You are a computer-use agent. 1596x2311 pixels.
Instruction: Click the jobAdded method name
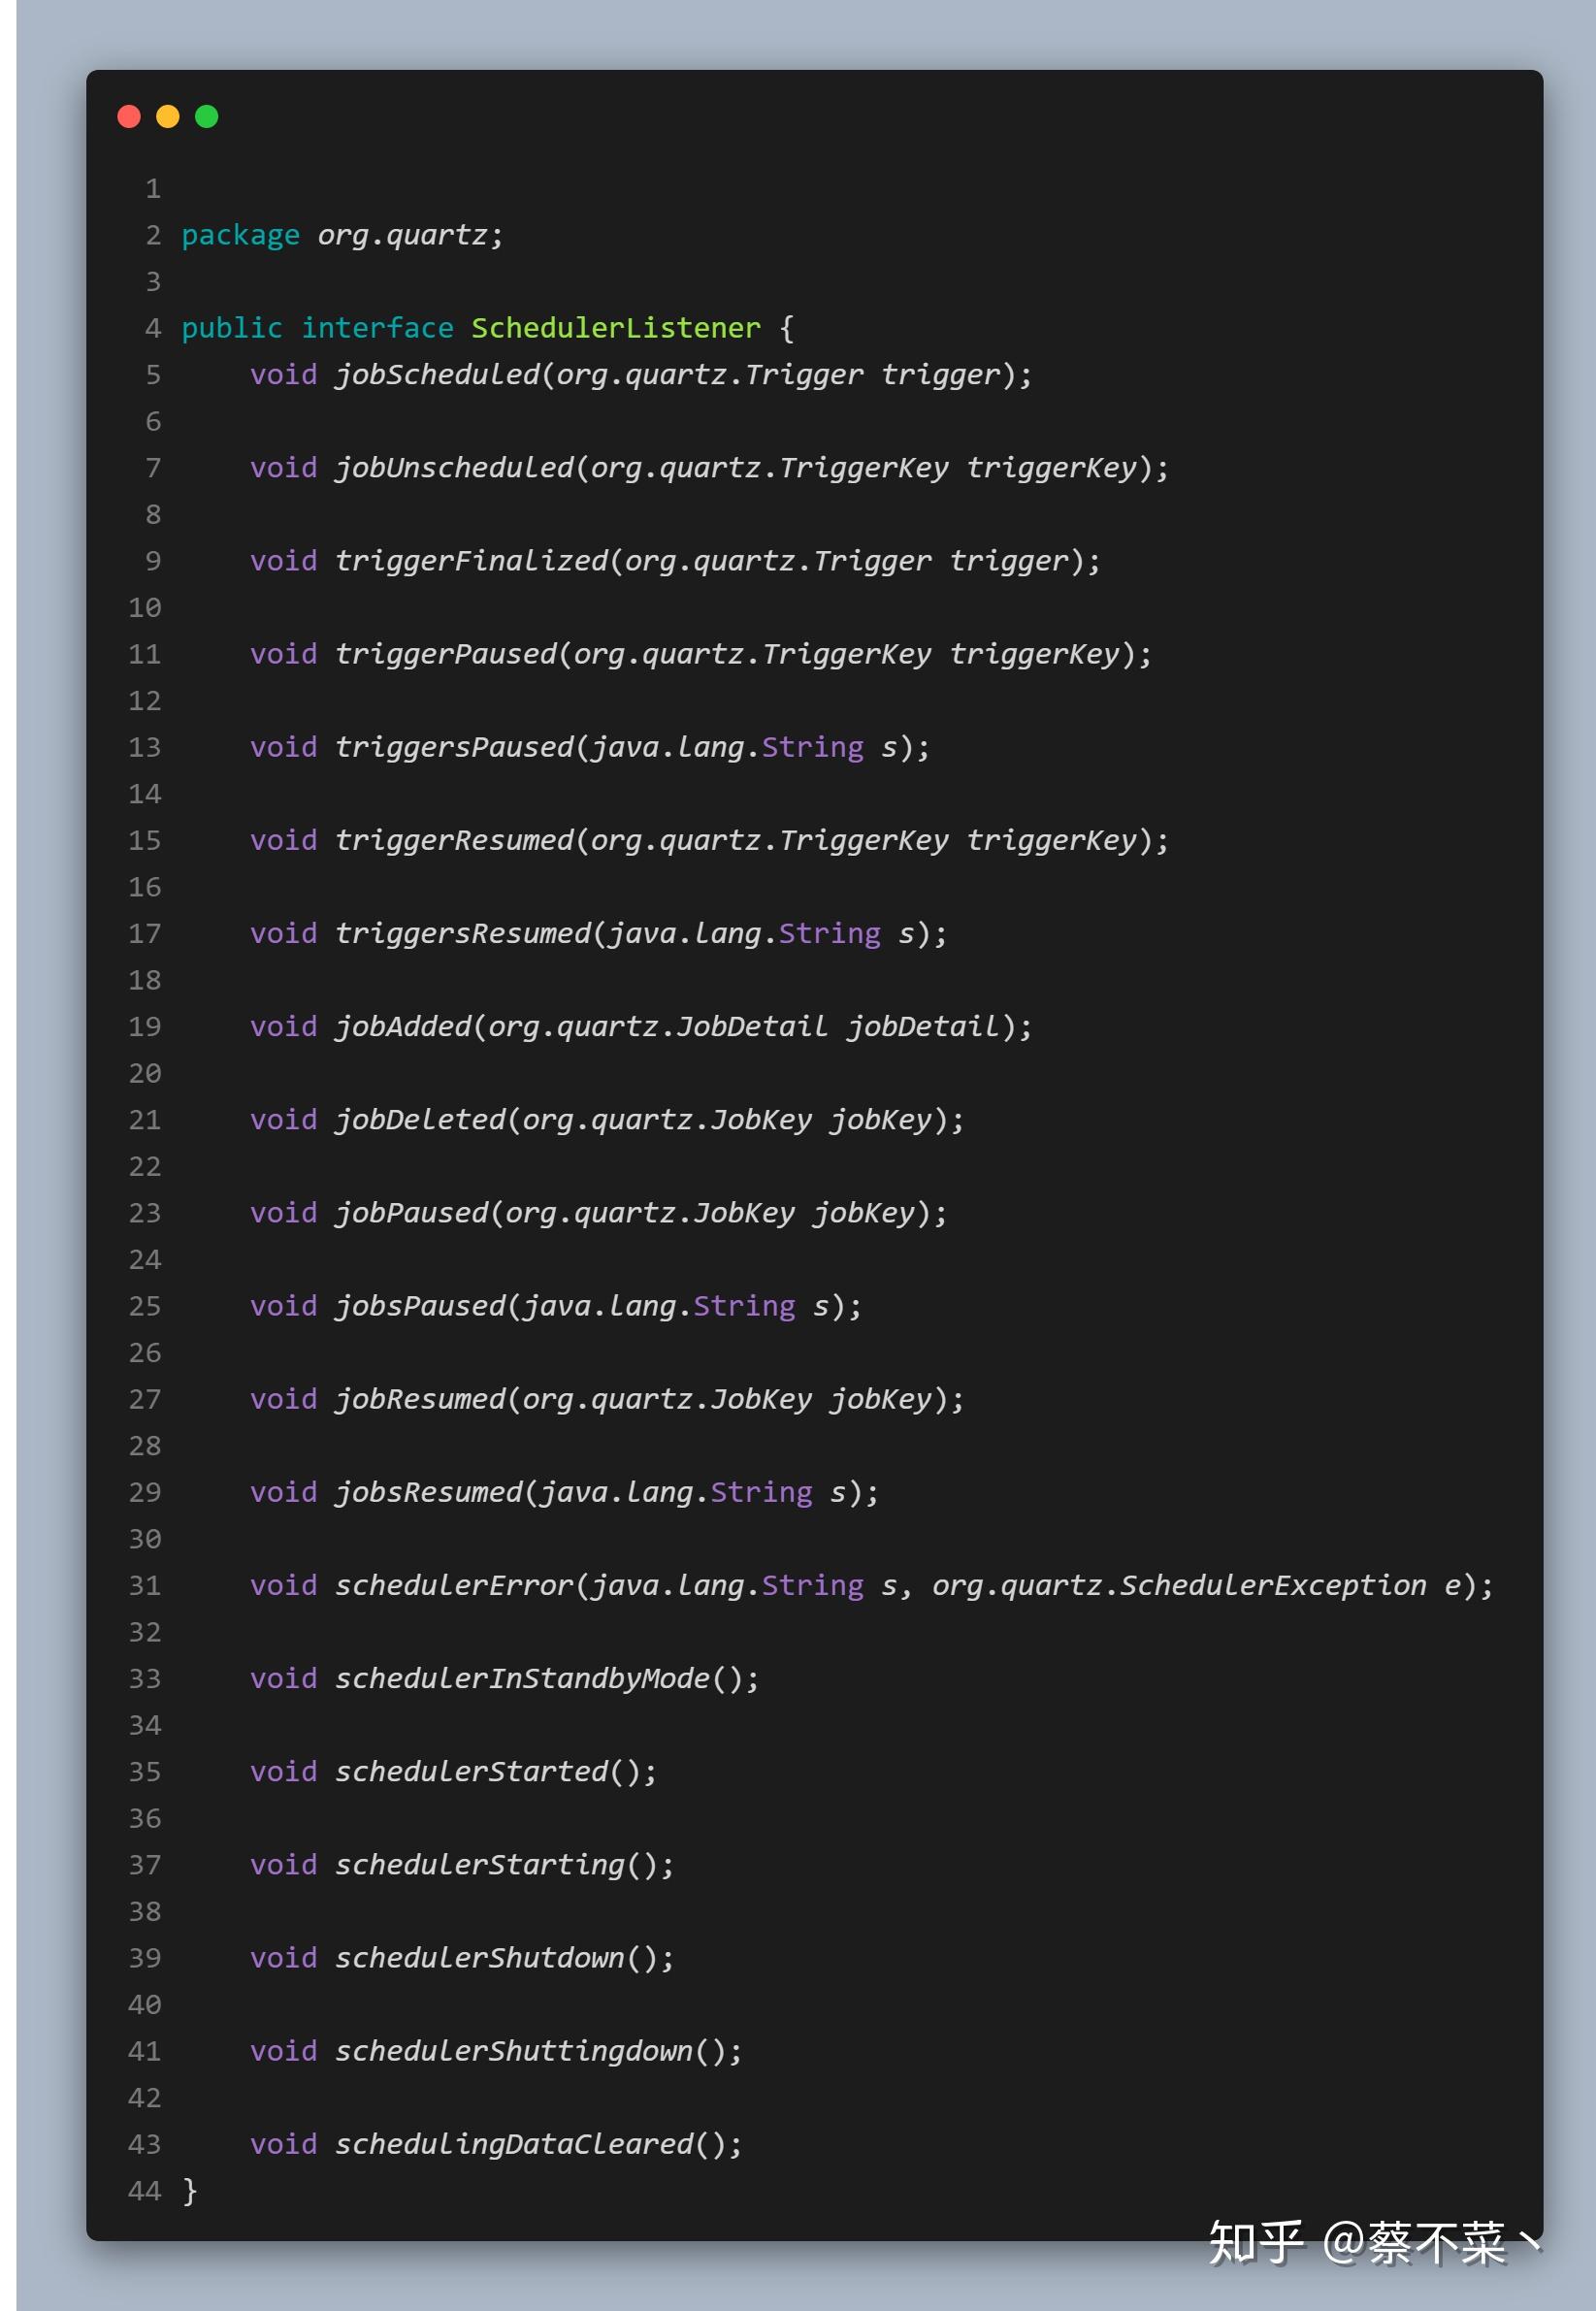coord(403,1026)
